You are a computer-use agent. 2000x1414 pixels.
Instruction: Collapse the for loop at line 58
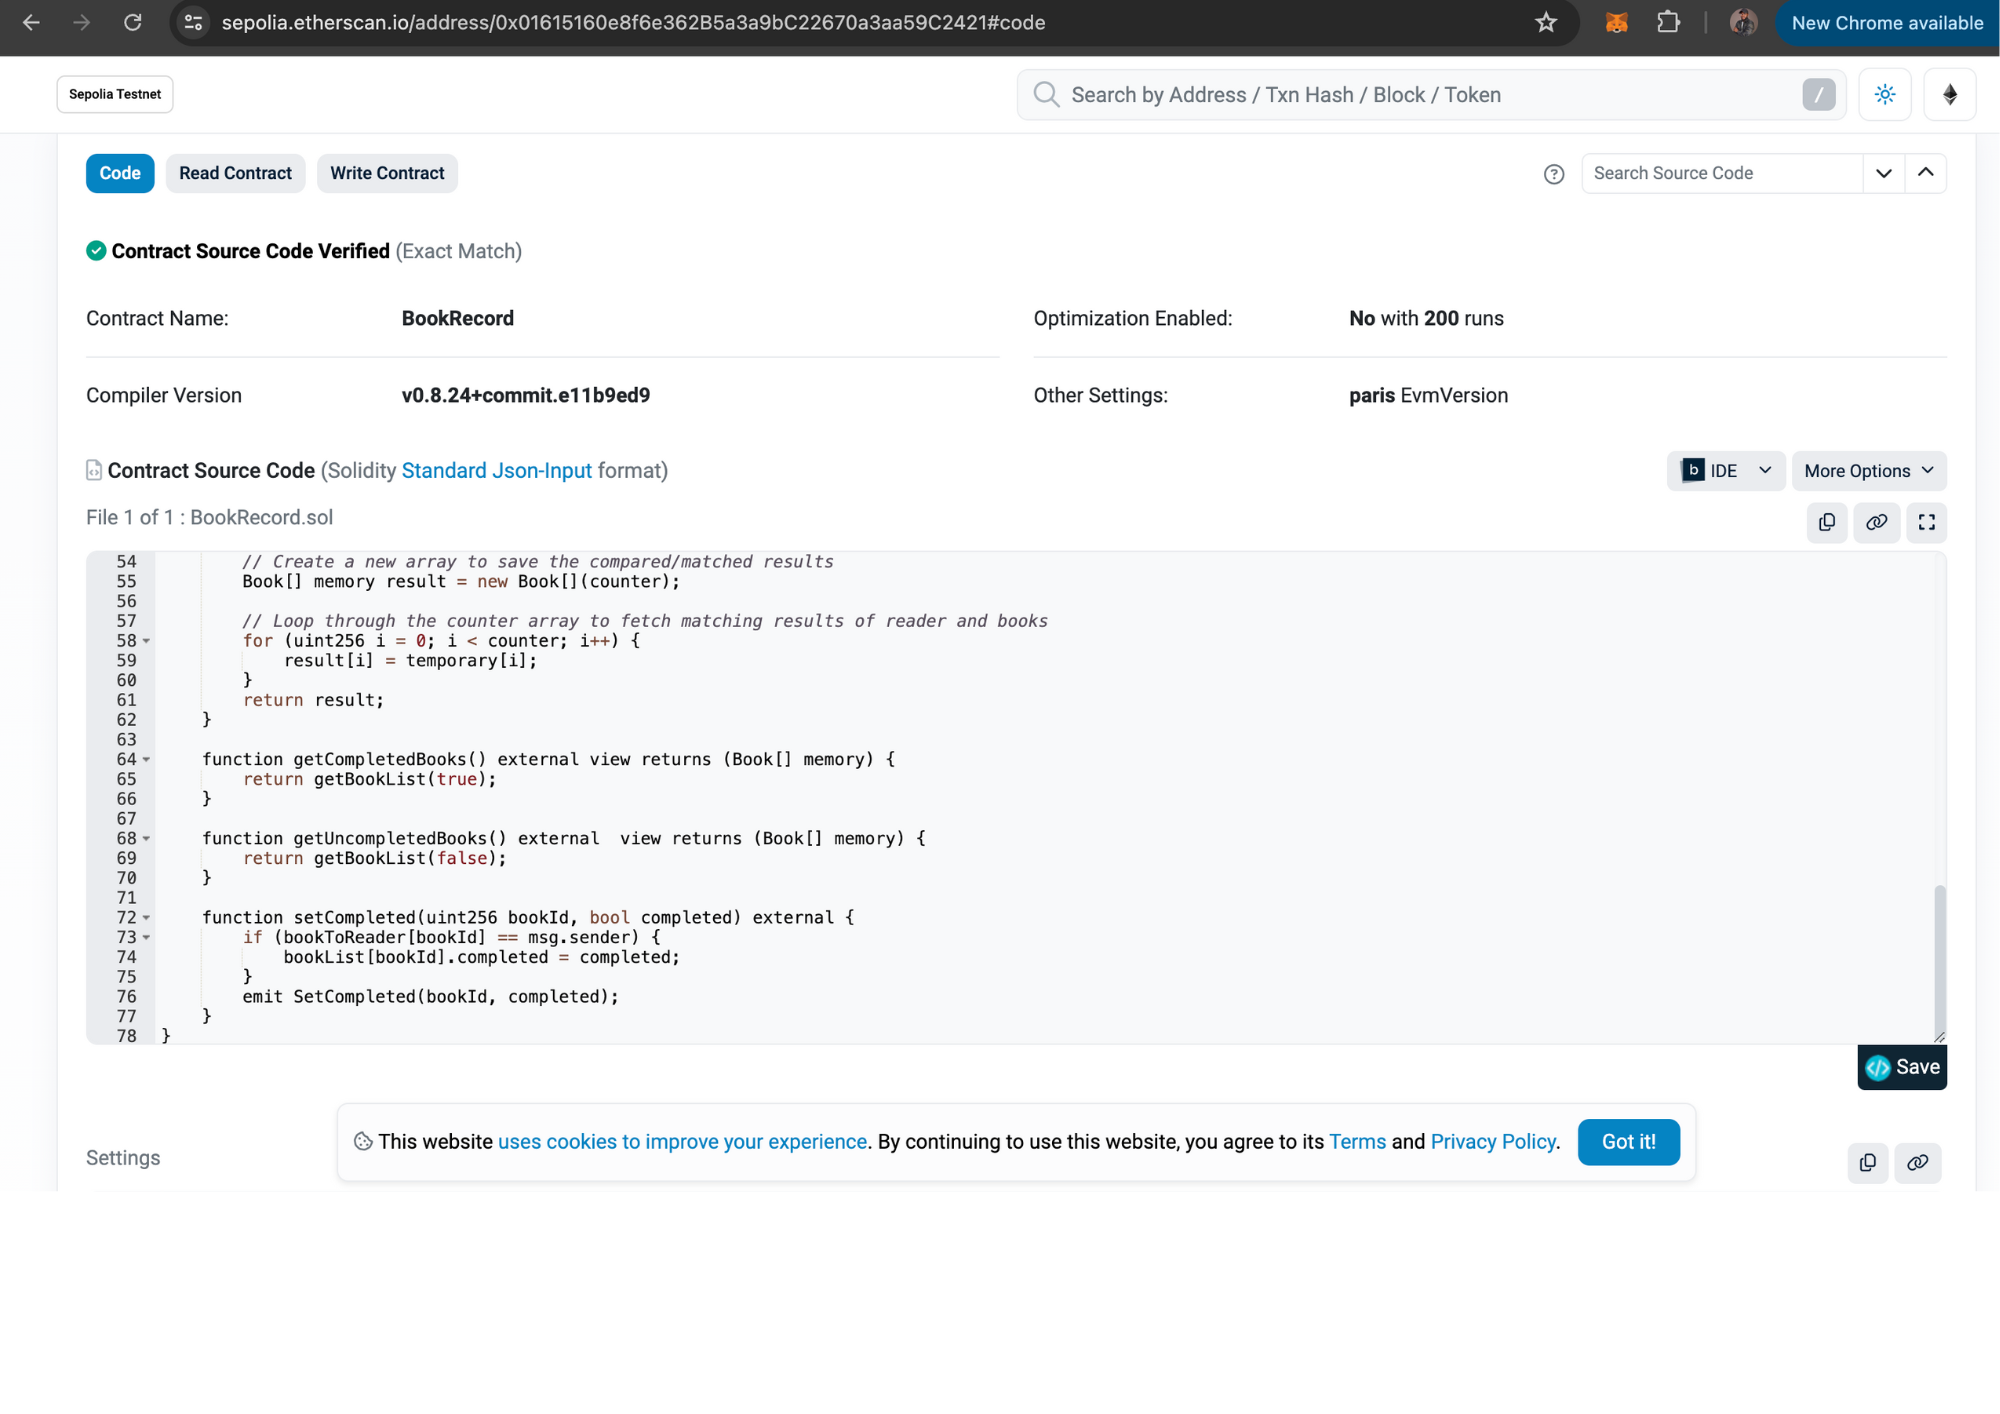point(146,640)
